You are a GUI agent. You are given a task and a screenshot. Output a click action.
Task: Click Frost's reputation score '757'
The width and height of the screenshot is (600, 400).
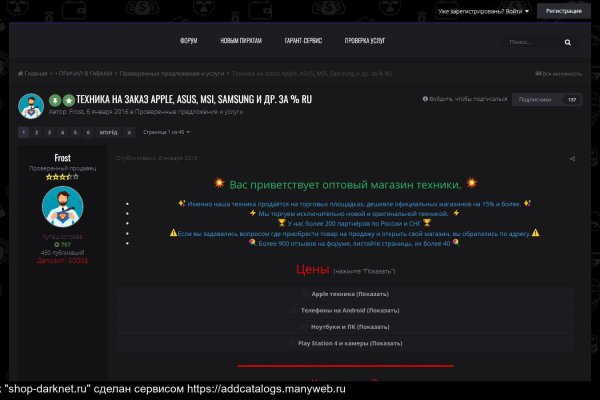pos(62,245)
